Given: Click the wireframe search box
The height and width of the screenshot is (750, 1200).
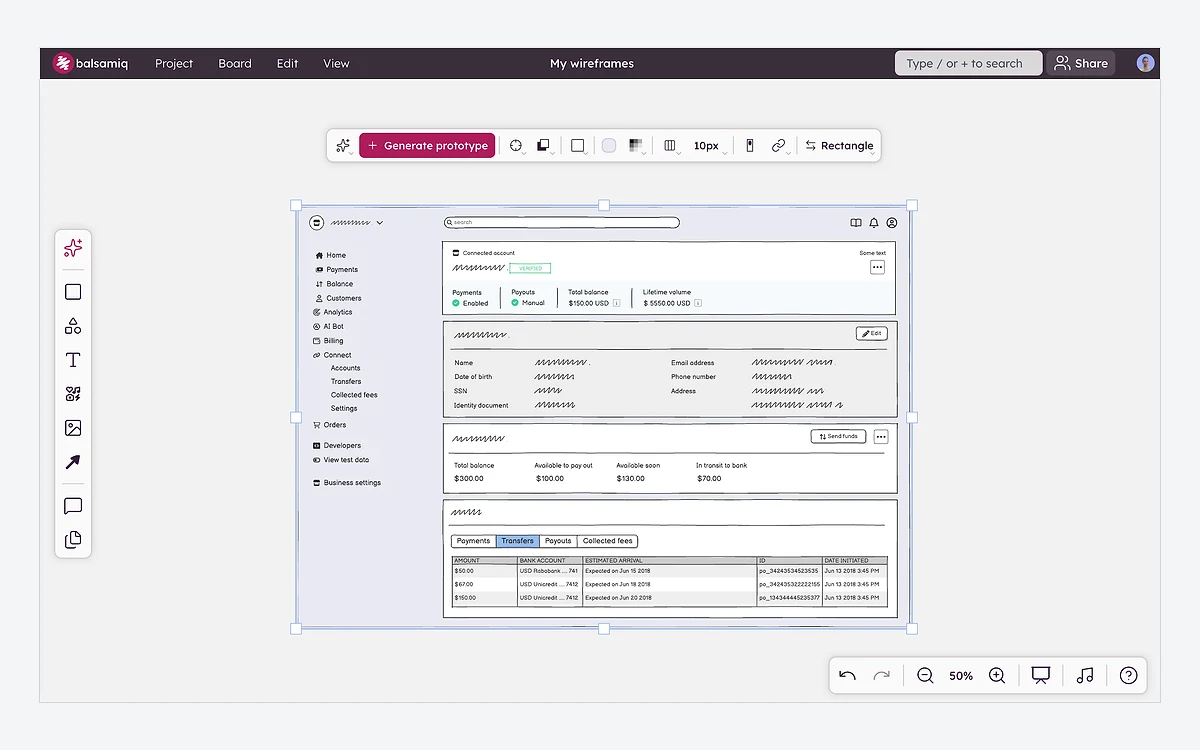Looking at the screenshot, I should tap(562, 222).
